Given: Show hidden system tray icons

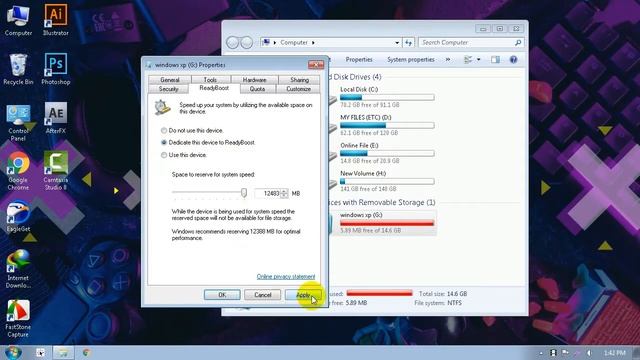Looking at the screenshot, I should (541, 353).
